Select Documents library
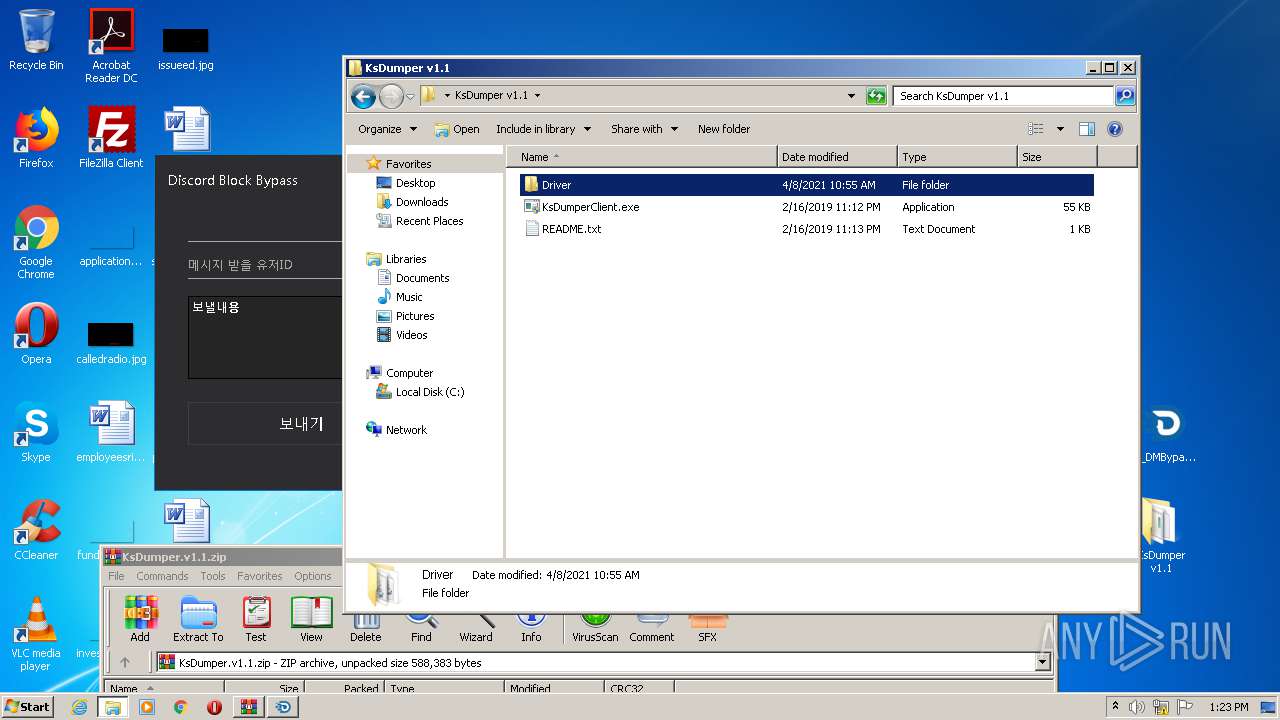Image resolution: width=1280 pixels, height=720 pixels. 412,278
